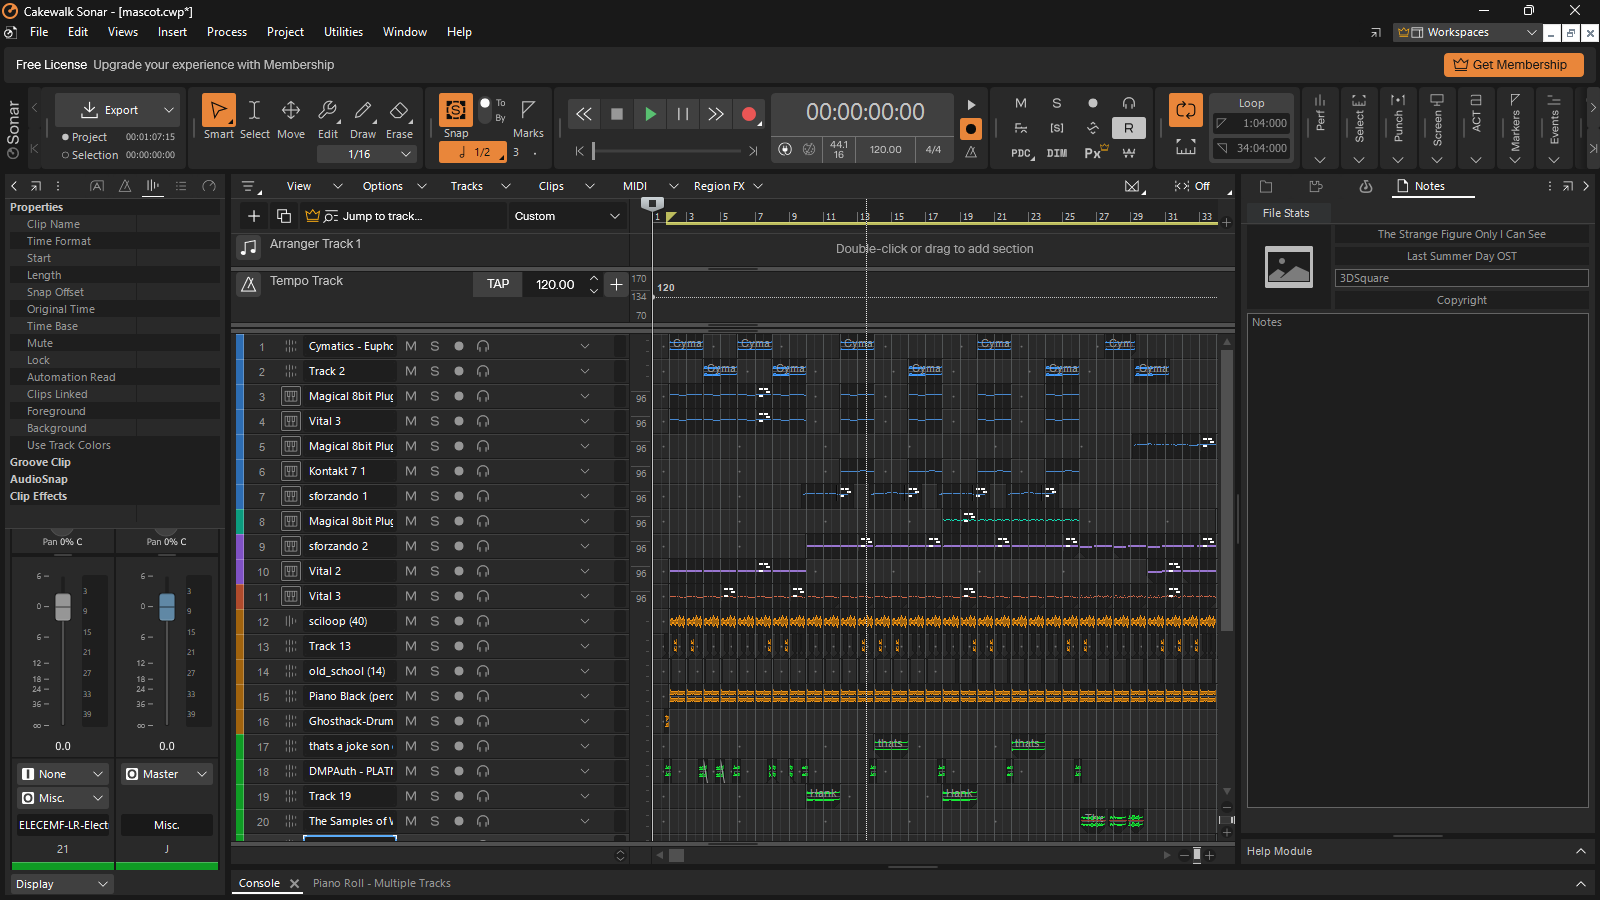The image size is (1600, 900).
Task: Open the Tracks menu in track view
Action: (x=467, y=186)
